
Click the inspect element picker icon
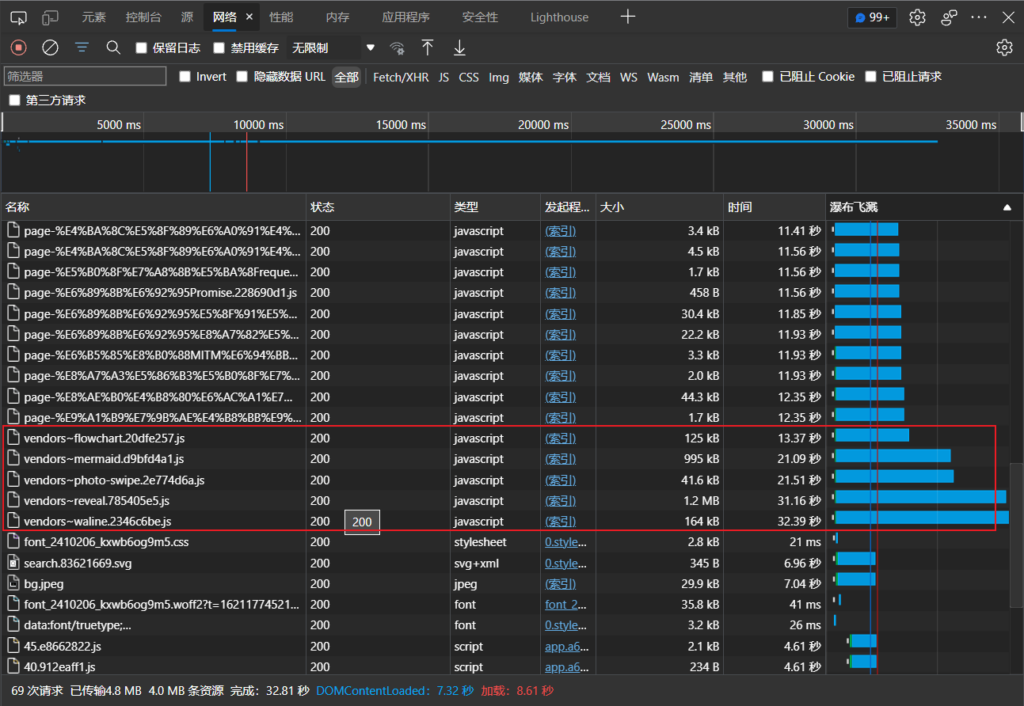click(x=18, y=17)
